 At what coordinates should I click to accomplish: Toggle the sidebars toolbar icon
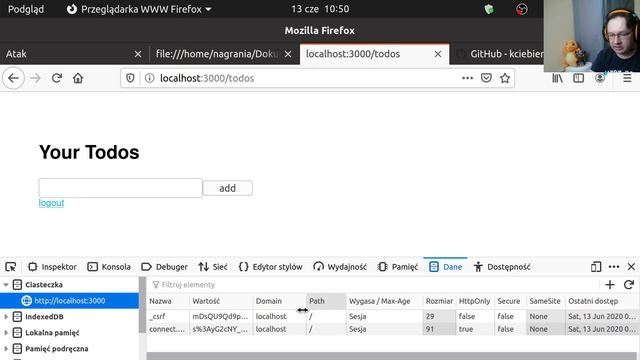point(578,78)
